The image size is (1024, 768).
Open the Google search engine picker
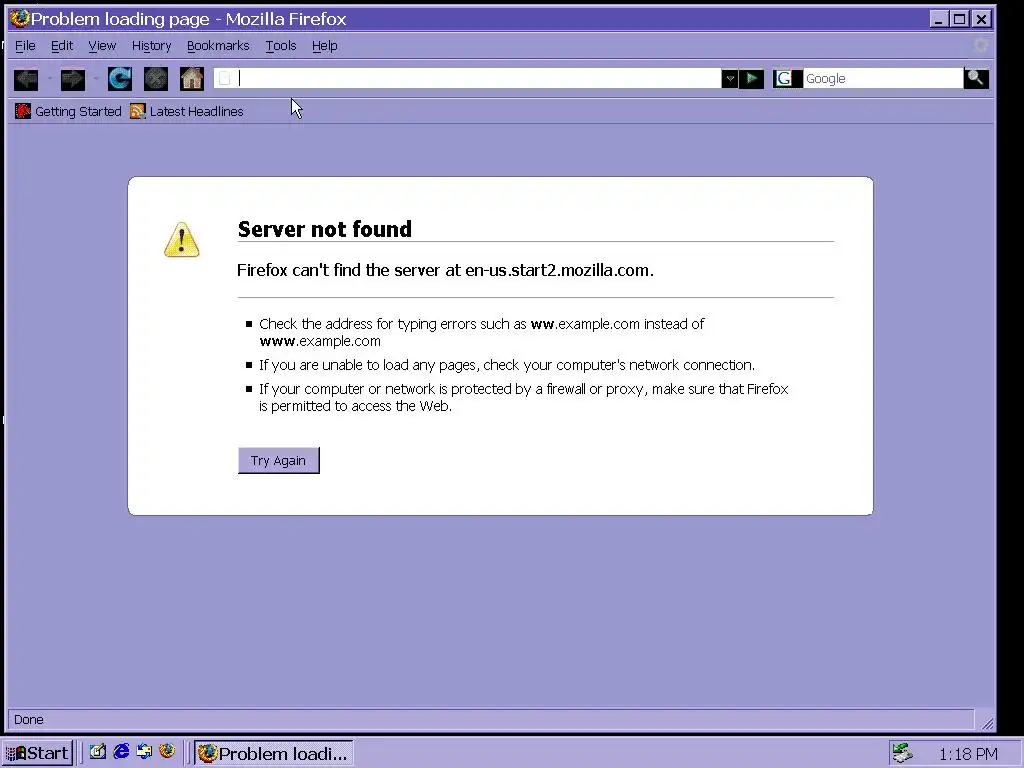(x=787, y=79)
